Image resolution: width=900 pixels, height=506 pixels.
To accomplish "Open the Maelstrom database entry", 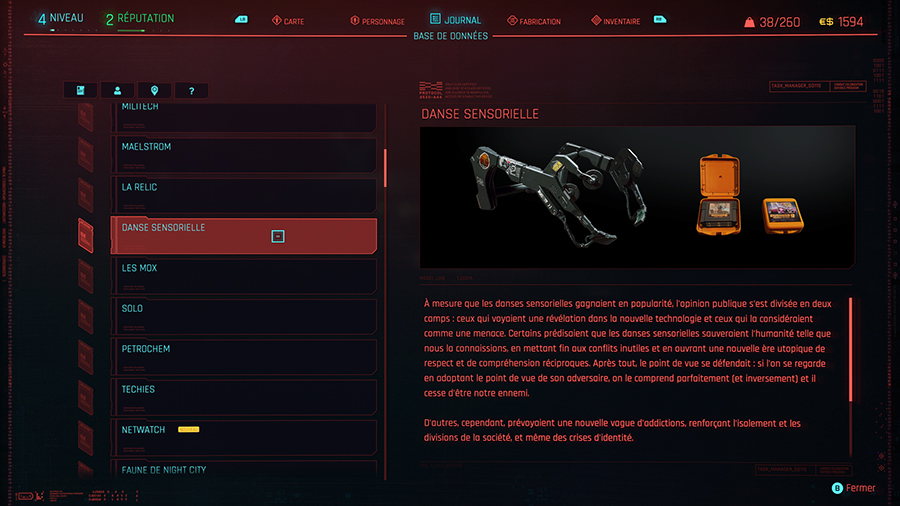I will tap(244, 155).
